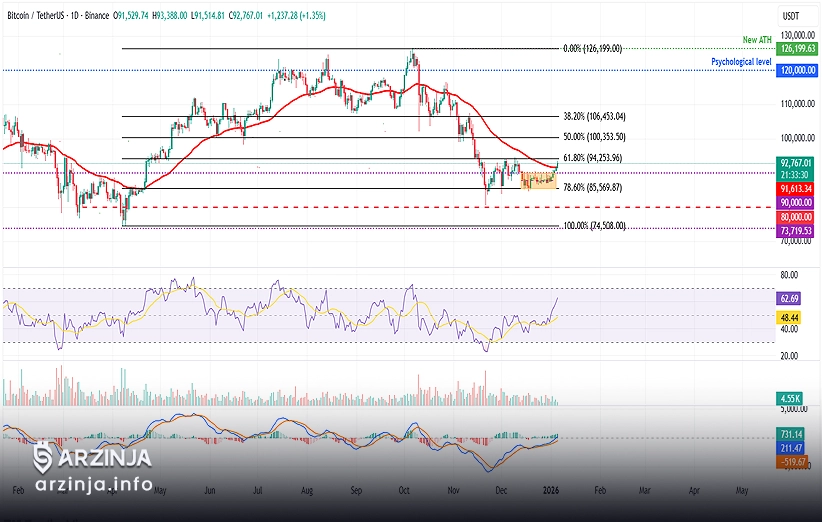This screenshot has width=822, height=522.
Task: Open the arzinja.info website link
Action: click(x=93, y=485)
